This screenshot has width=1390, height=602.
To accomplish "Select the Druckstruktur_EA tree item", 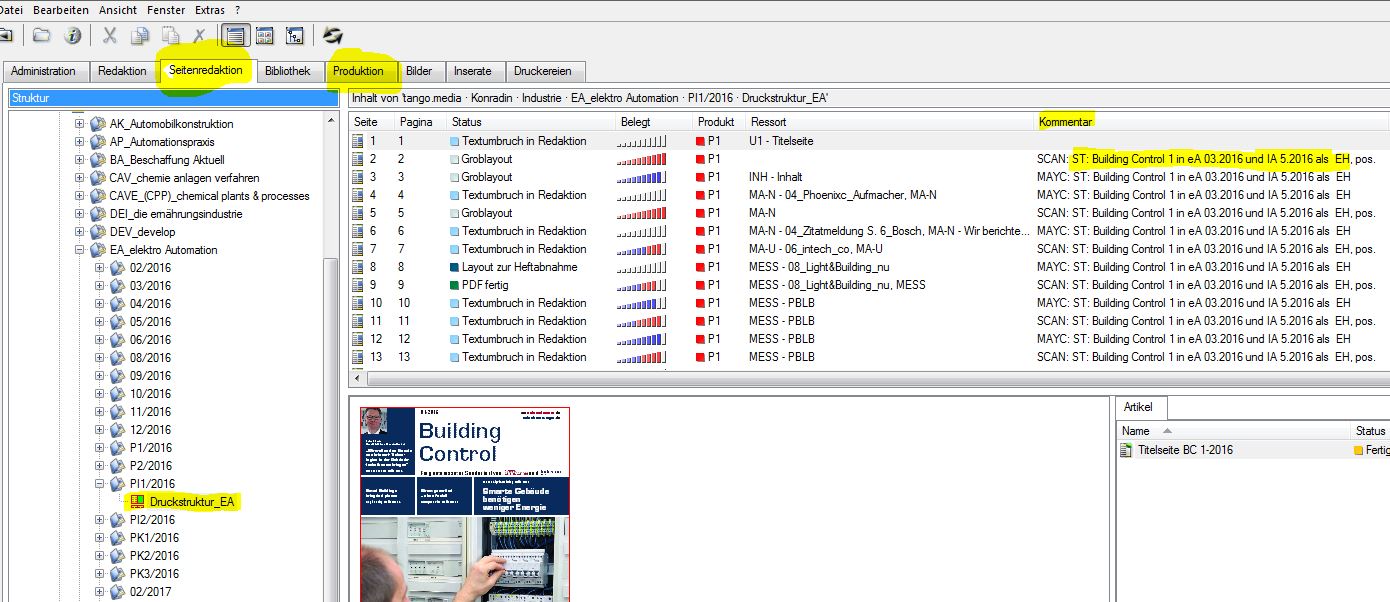I will [x=191, y=502].
